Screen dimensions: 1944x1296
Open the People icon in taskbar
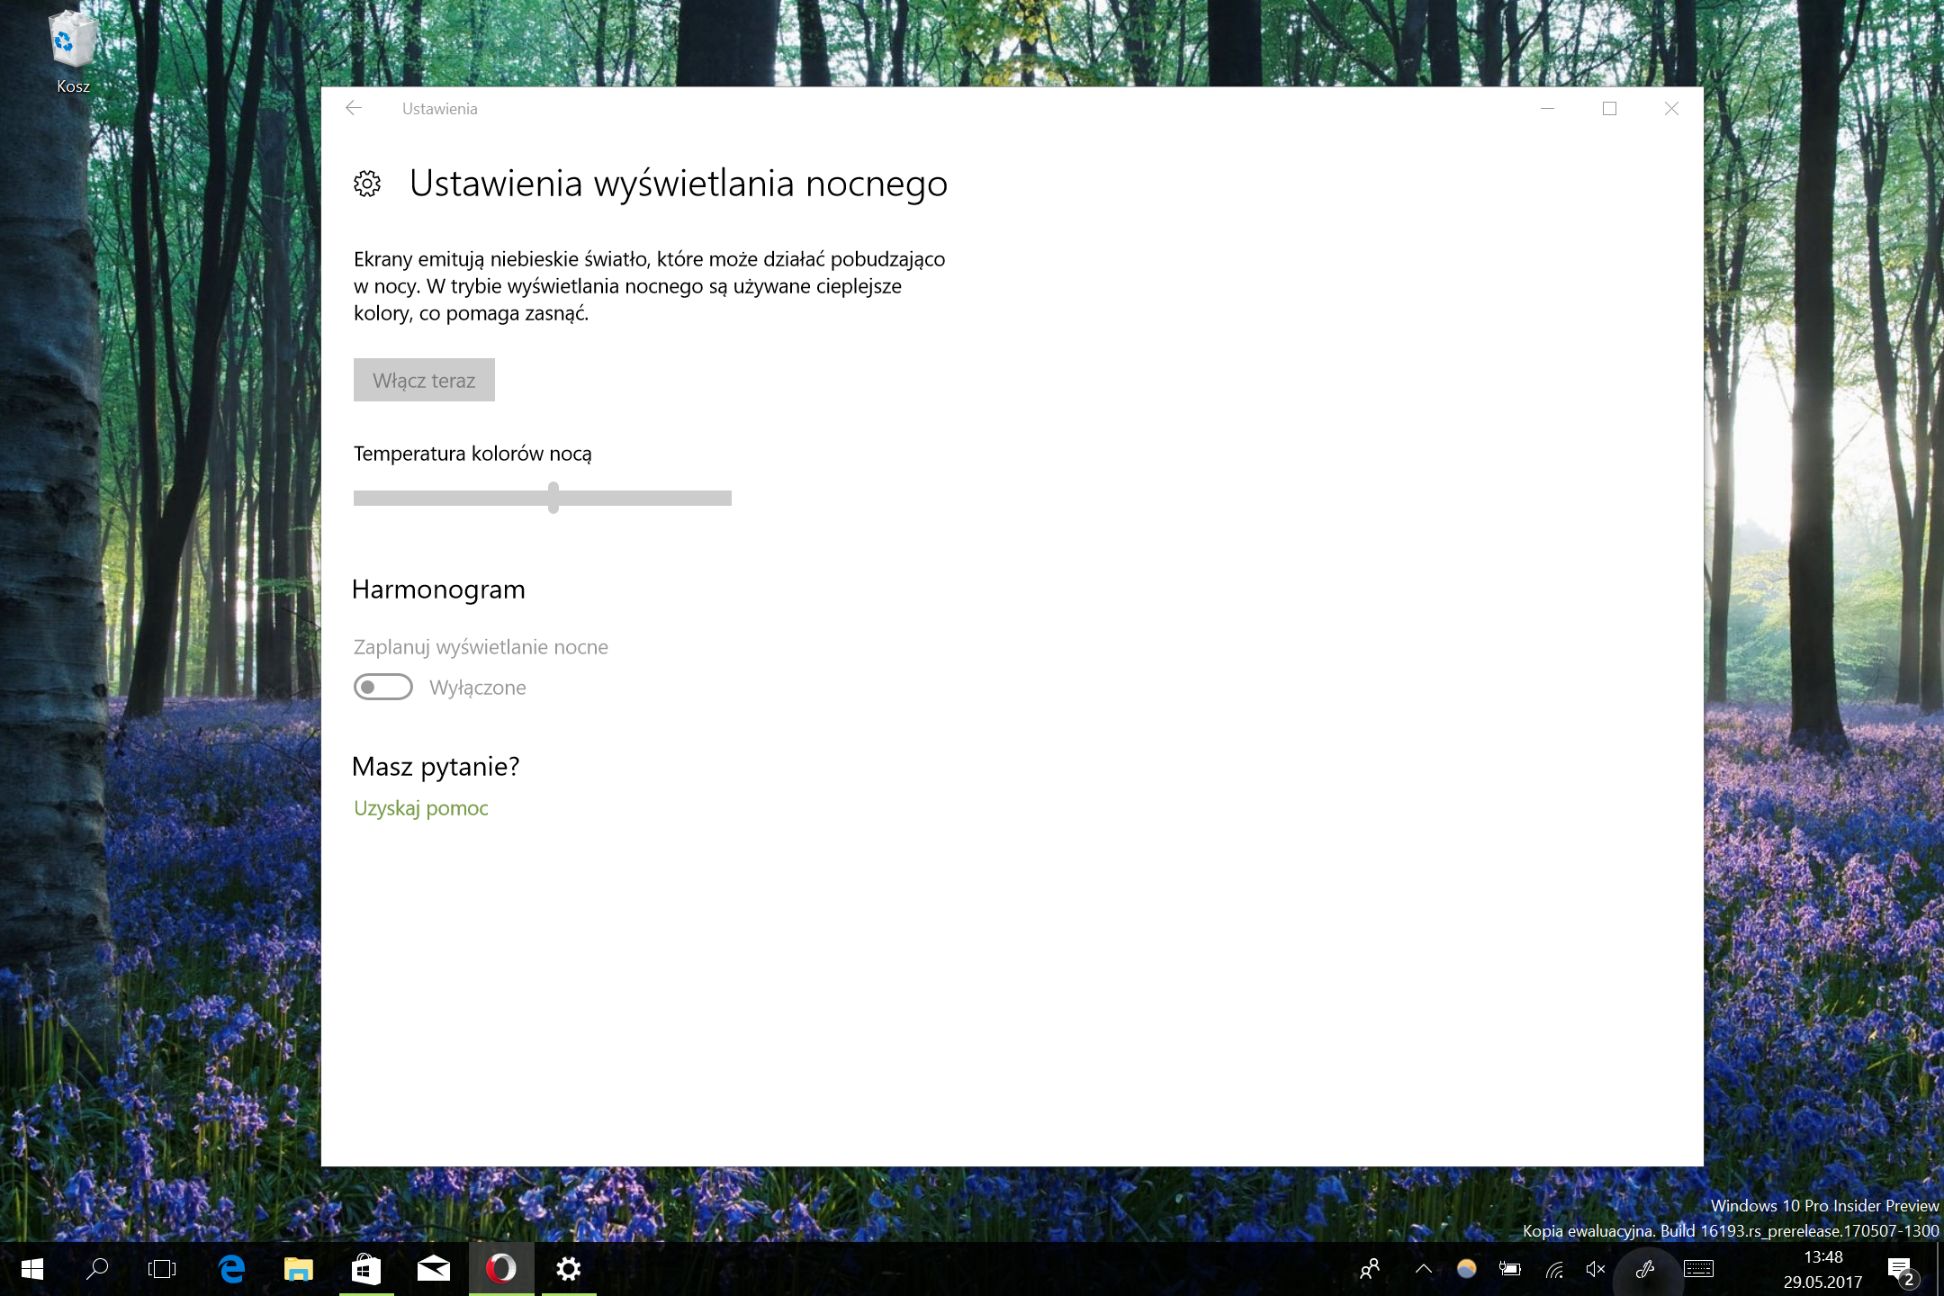(x=1370, y=1269)
